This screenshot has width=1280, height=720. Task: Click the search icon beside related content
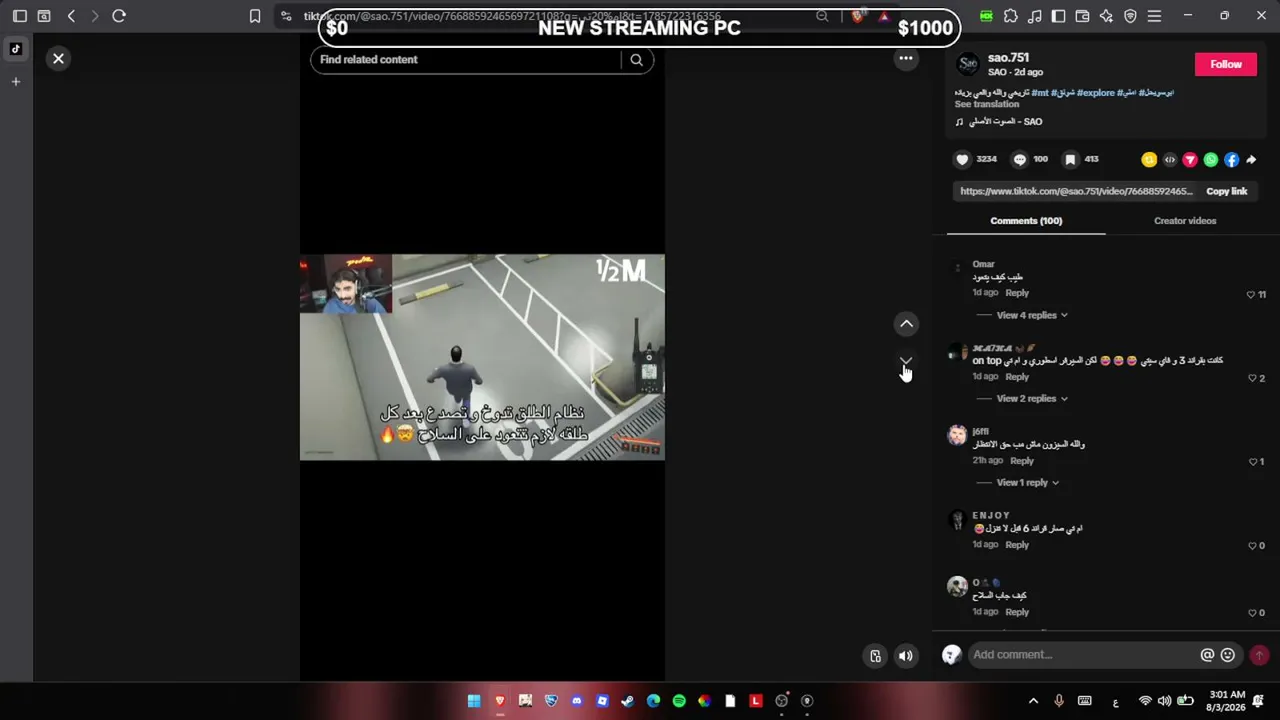point(636,60)
